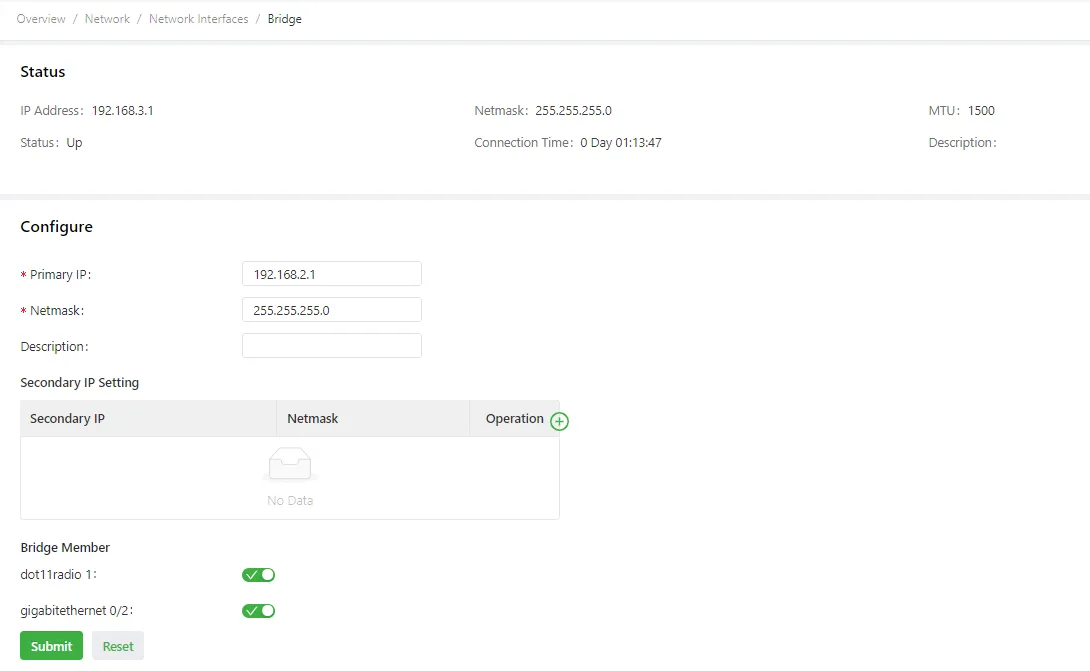The height and width of the screenshot is (671, 1090).
Task: Select the Status value Up
Action: click(x=74, y=143)
